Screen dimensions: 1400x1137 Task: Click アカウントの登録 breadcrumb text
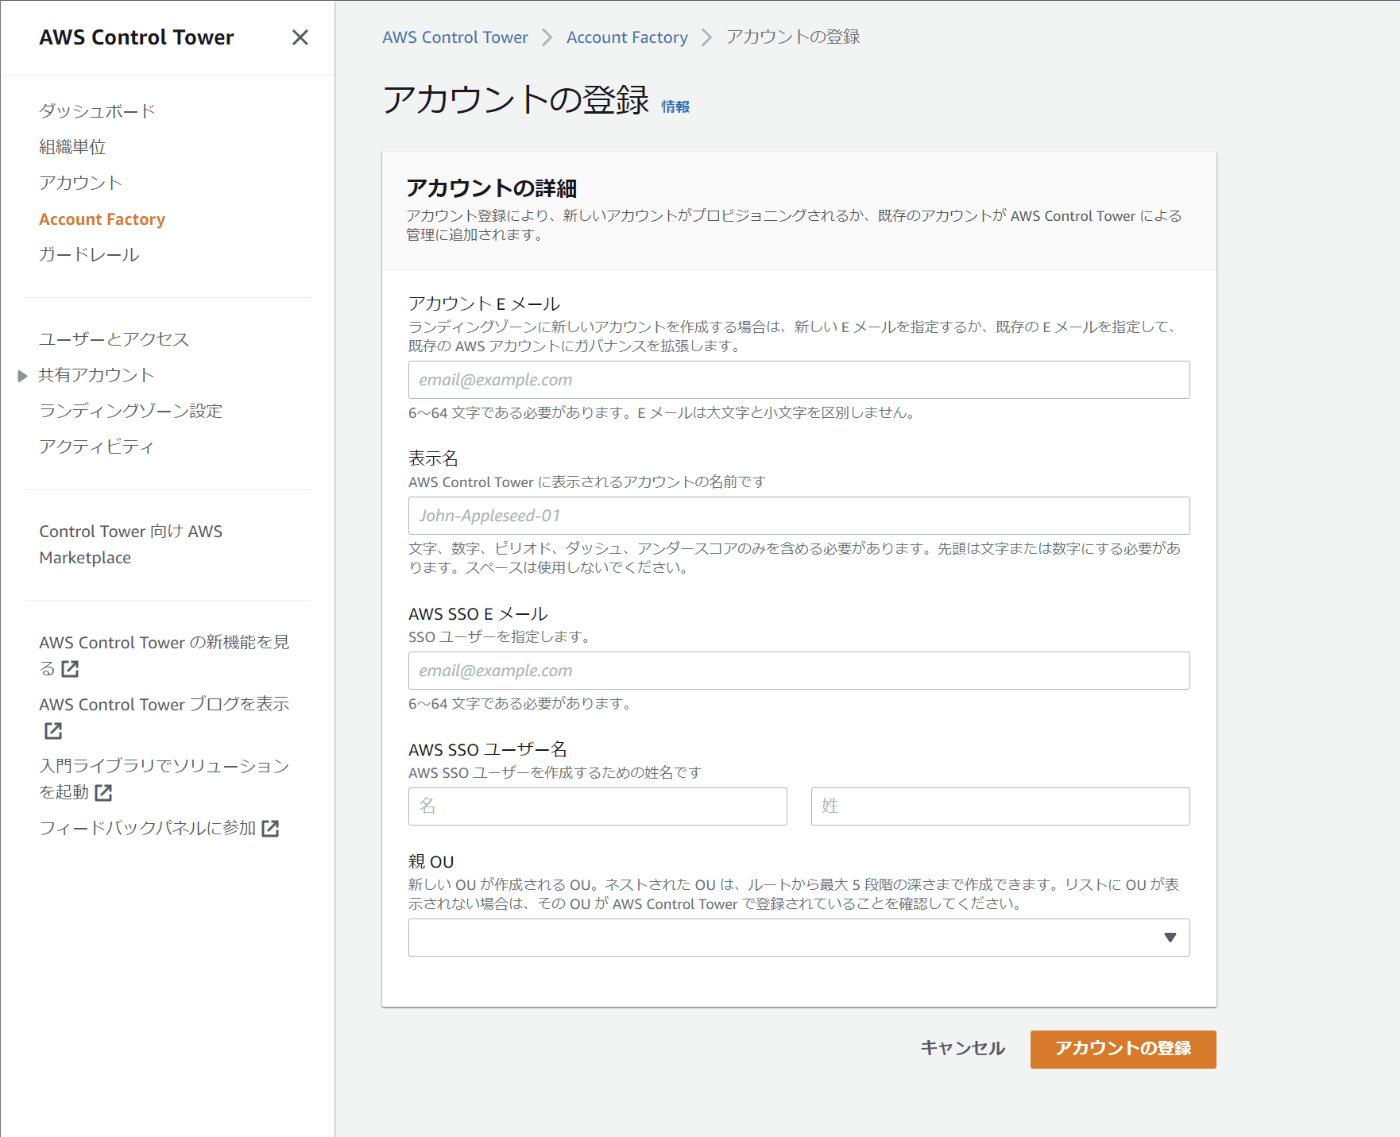tap(793, 37)
